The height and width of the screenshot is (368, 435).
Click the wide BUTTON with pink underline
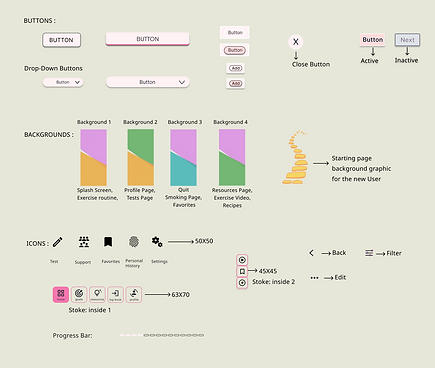point(148,39)
